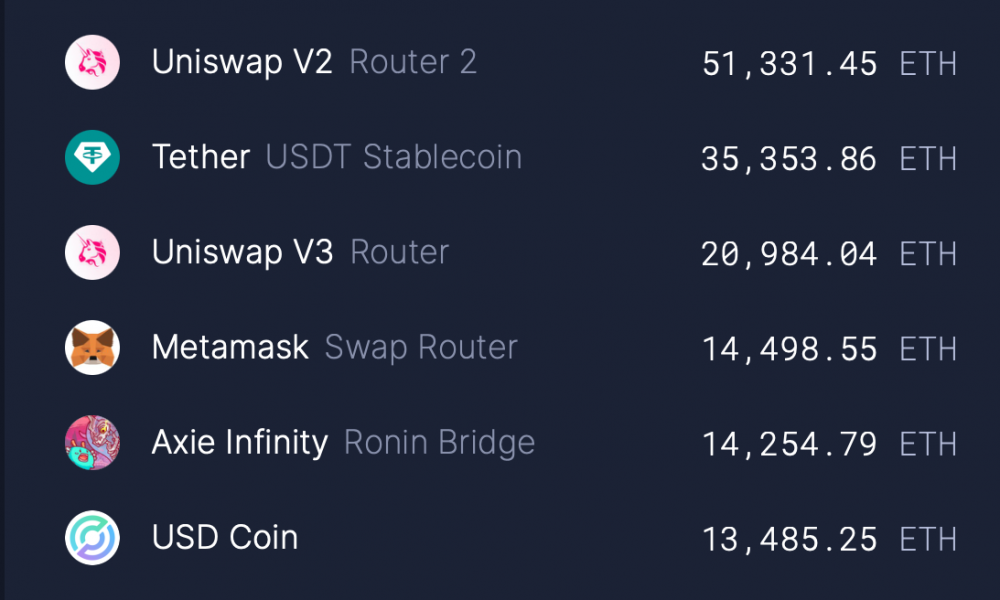Select the 13,485.25 ETH amount

(829, 539)
